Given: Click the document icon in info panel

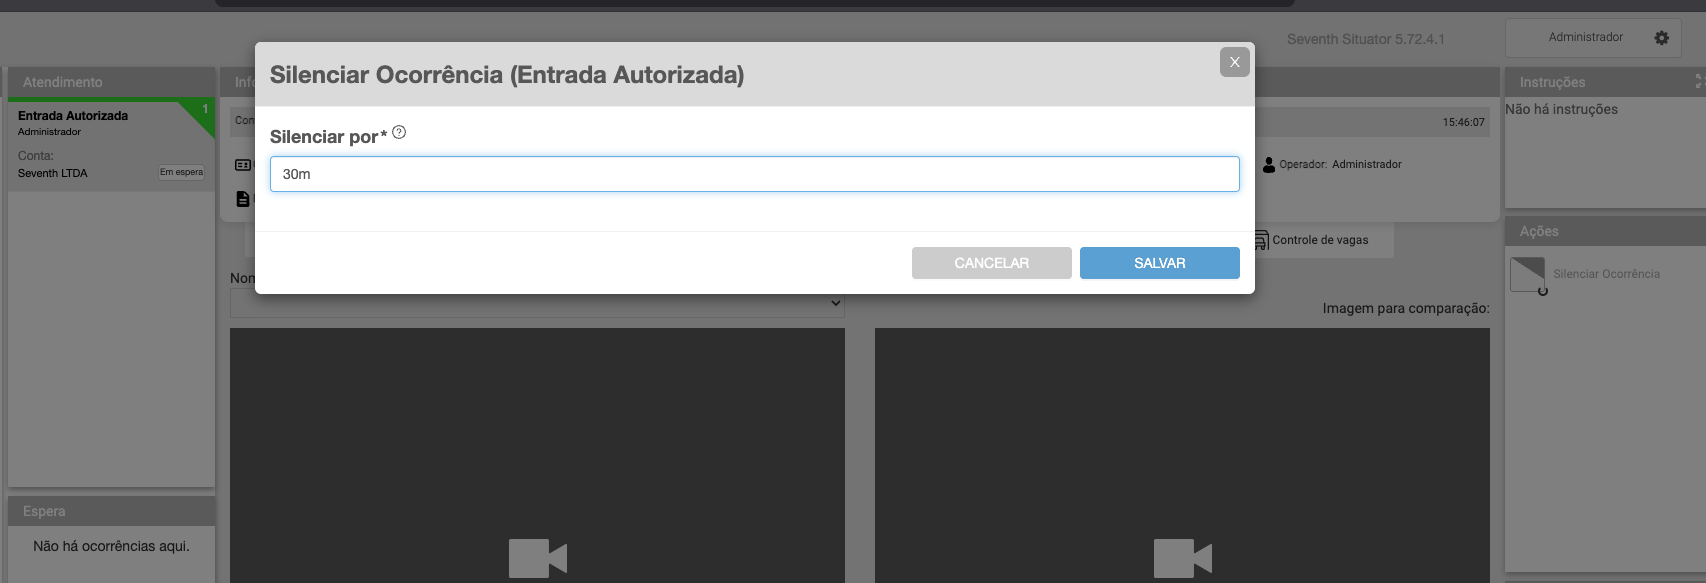Looking at the screenshot, I should pos(242,199).
